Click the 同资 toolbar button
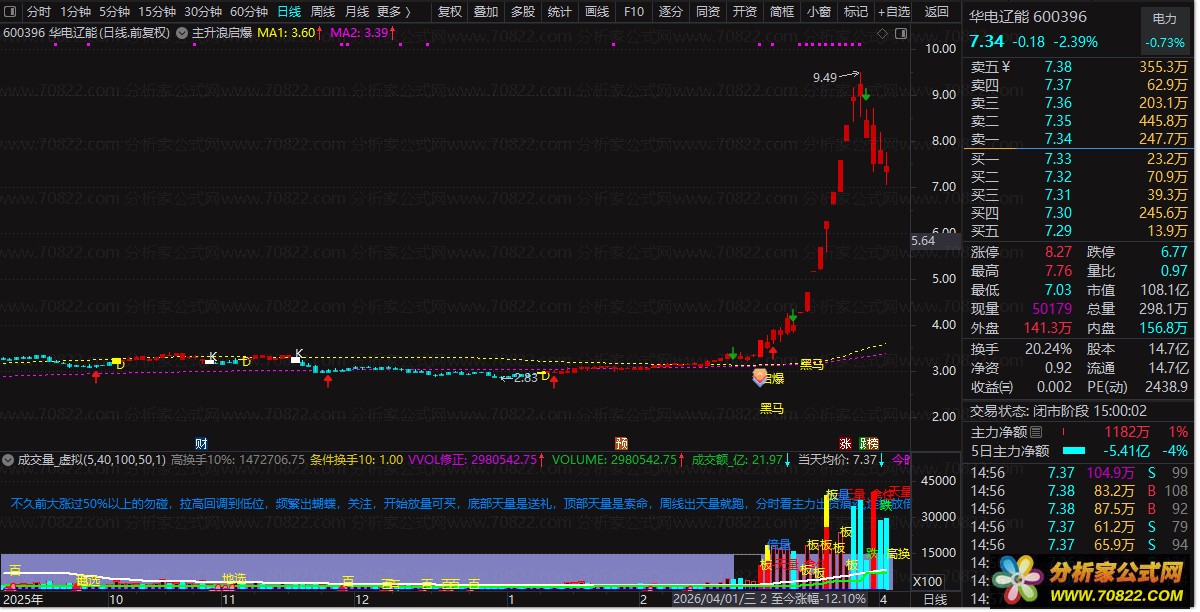This screenshot has height=612, width=1200. [708, 12]
